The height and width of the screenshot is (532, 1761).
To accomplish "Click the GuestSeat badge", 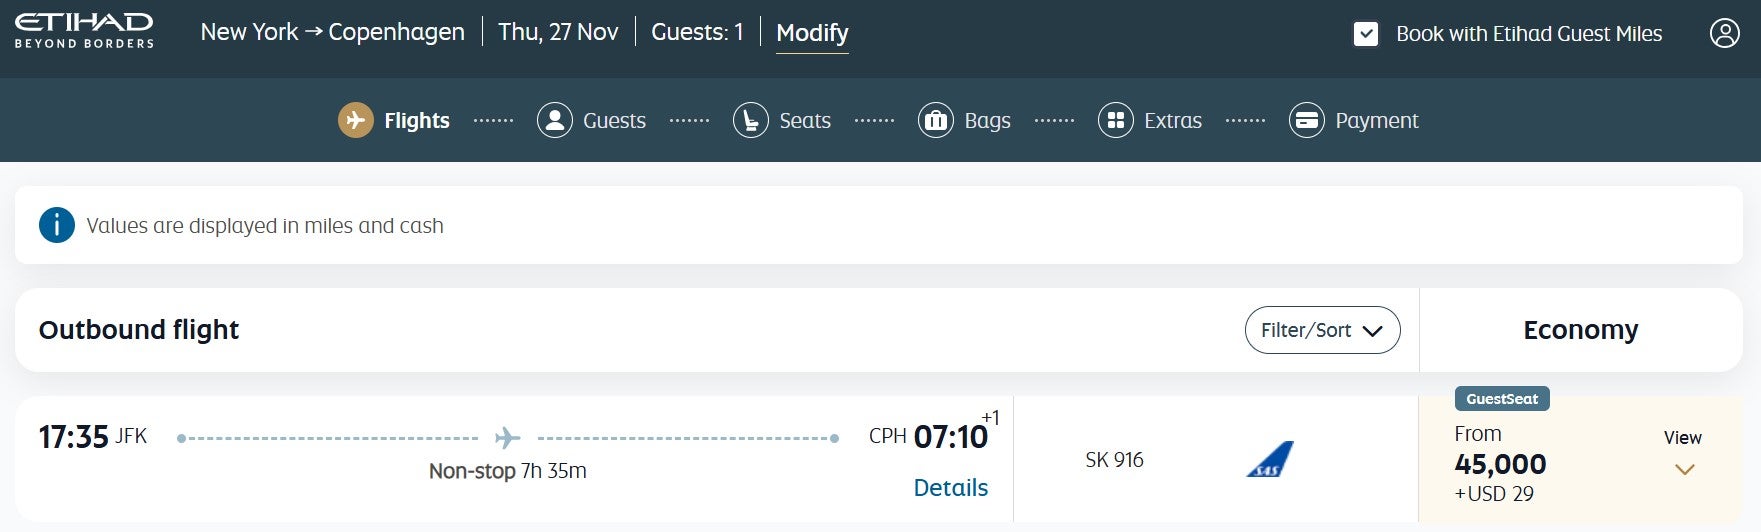I will (1501, 399).
